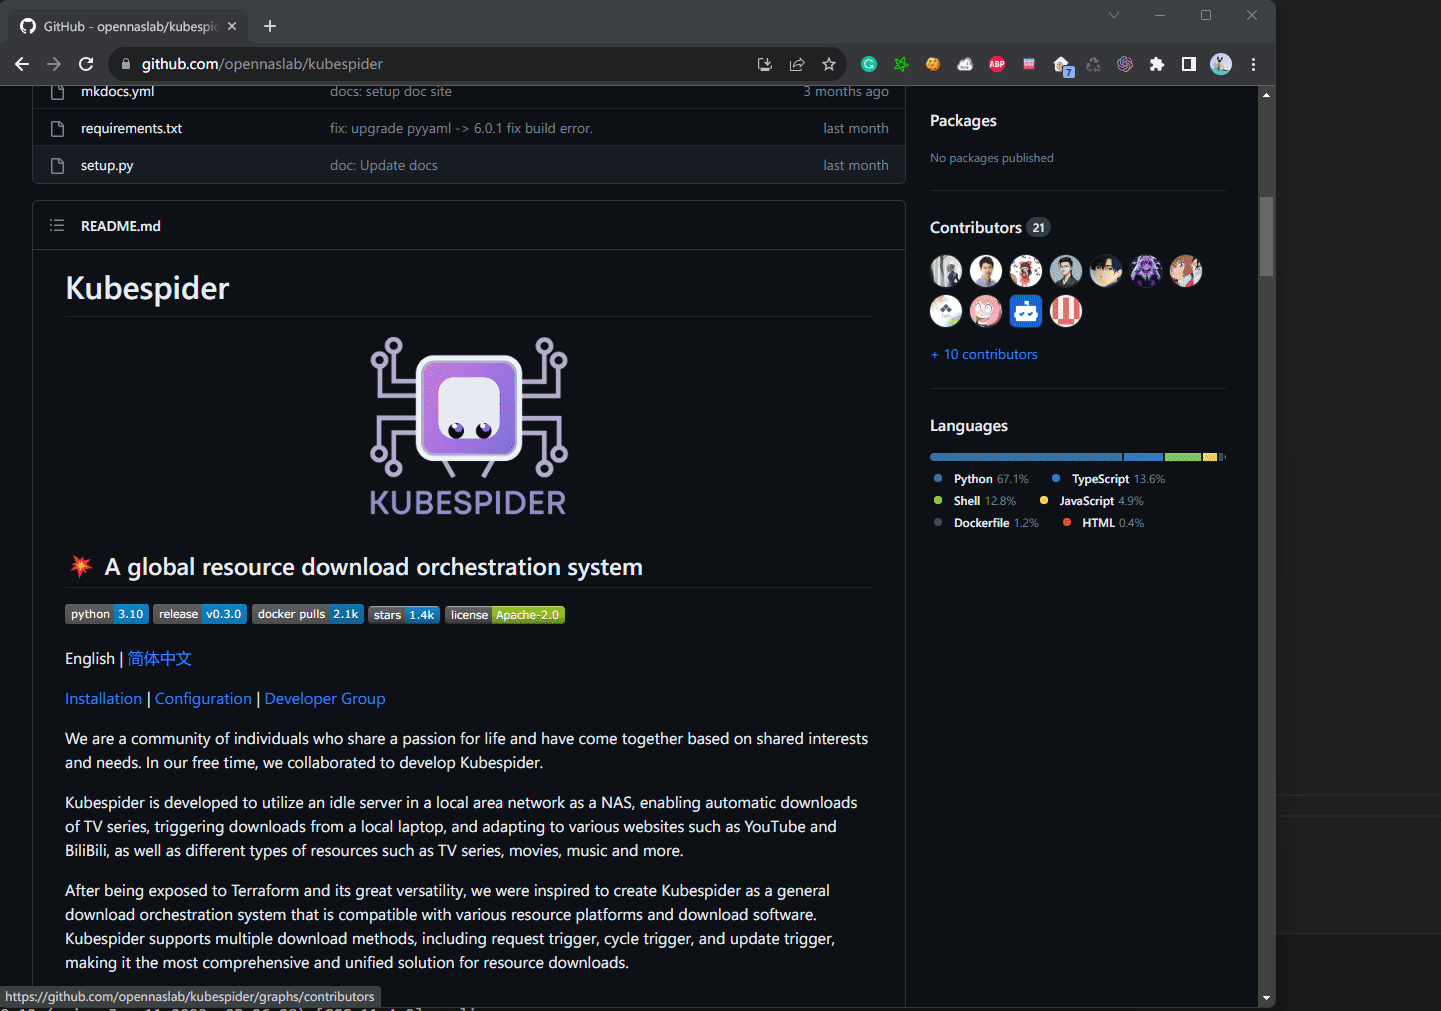Viewport: 1441px width, 1011px height.
Task: Open first contributor avatar in top row
Action: click(946, 271)
